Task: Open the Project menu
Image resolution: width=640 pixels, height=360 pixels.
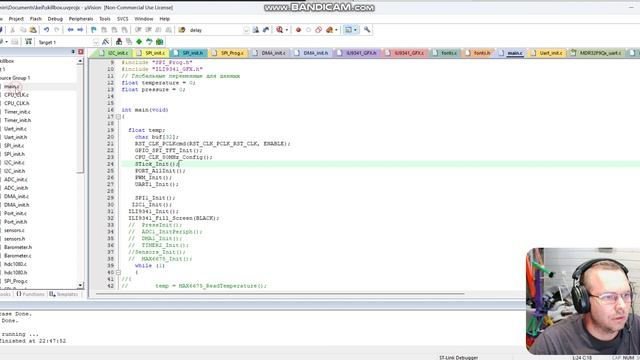Action: point(16,19)
